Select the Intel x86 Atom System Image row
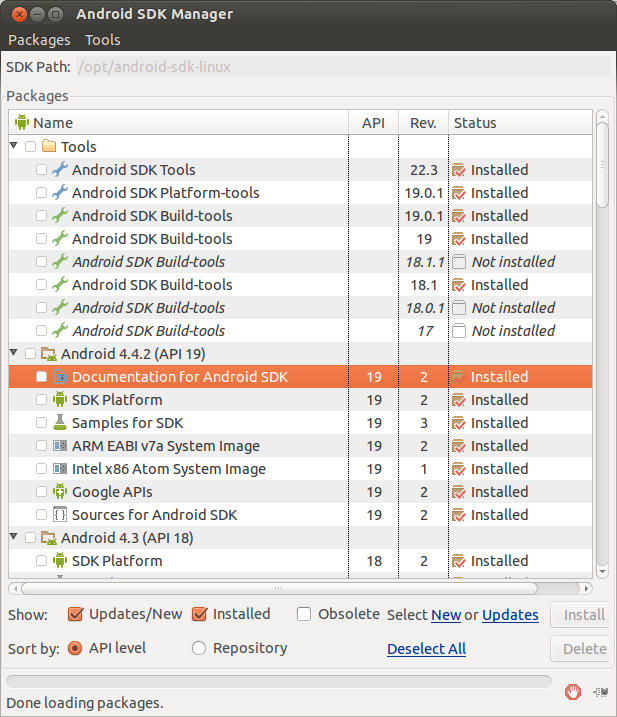 click(300, 469)
